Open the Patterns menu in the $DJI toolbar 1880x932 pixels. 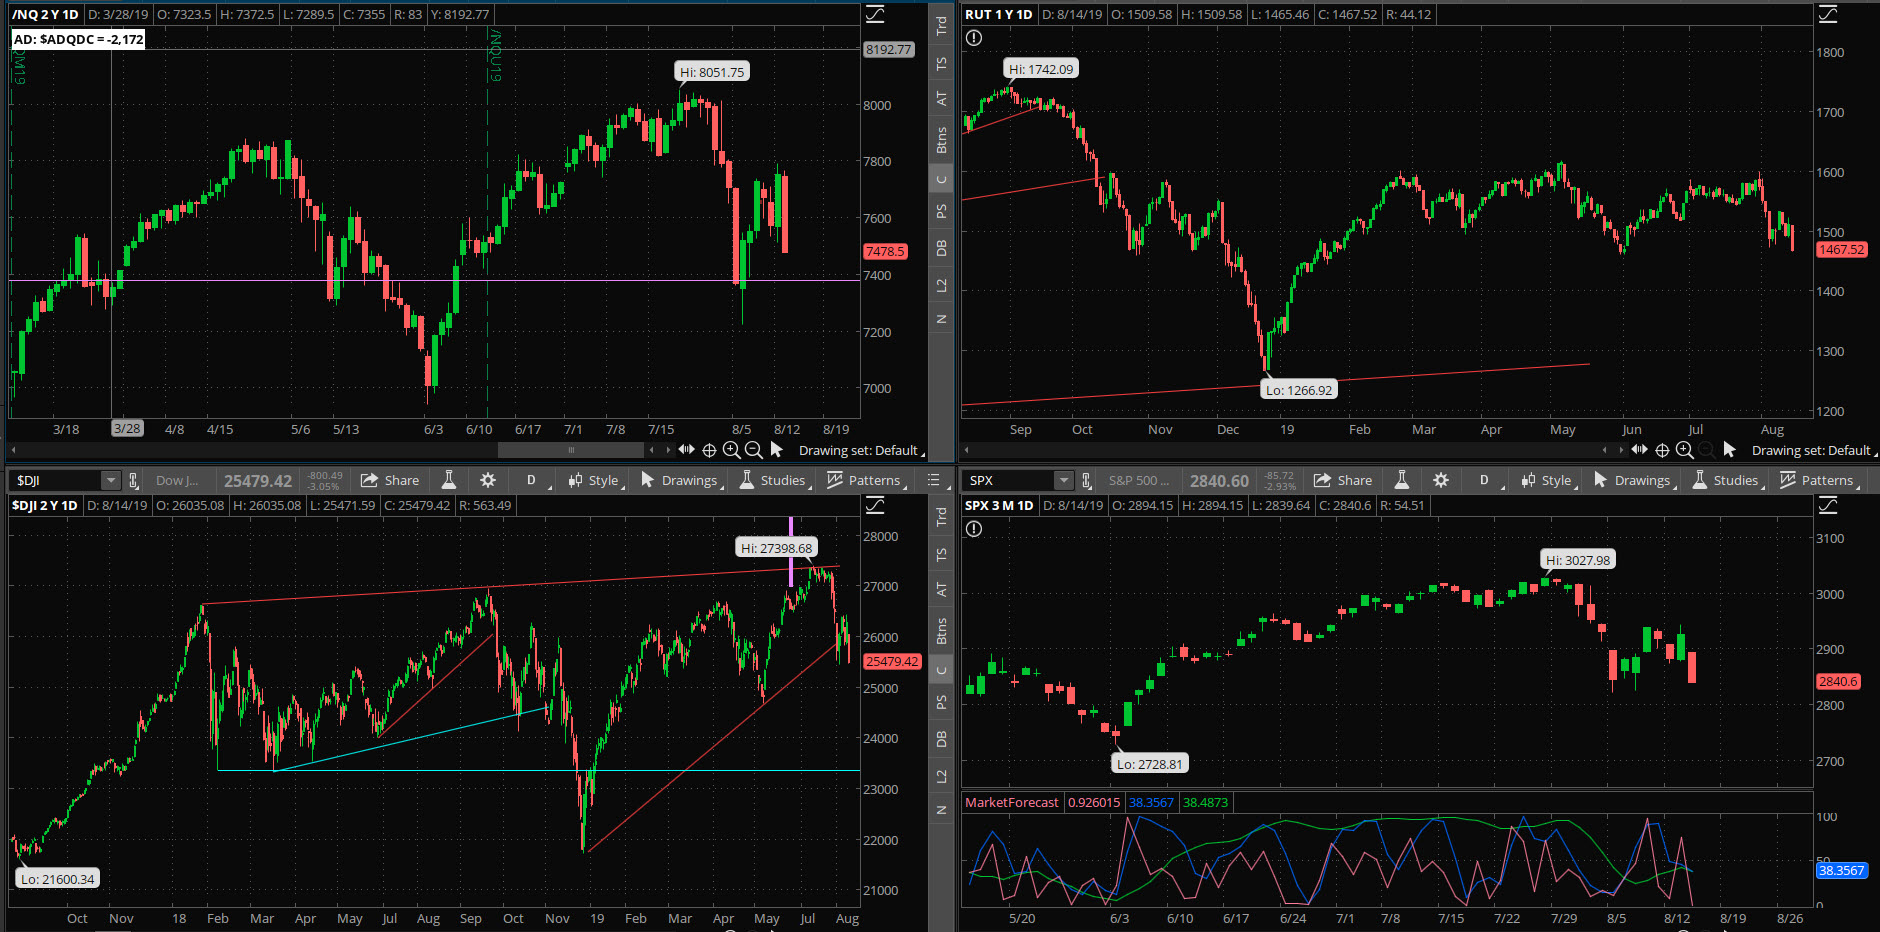(x=867, y=480)
